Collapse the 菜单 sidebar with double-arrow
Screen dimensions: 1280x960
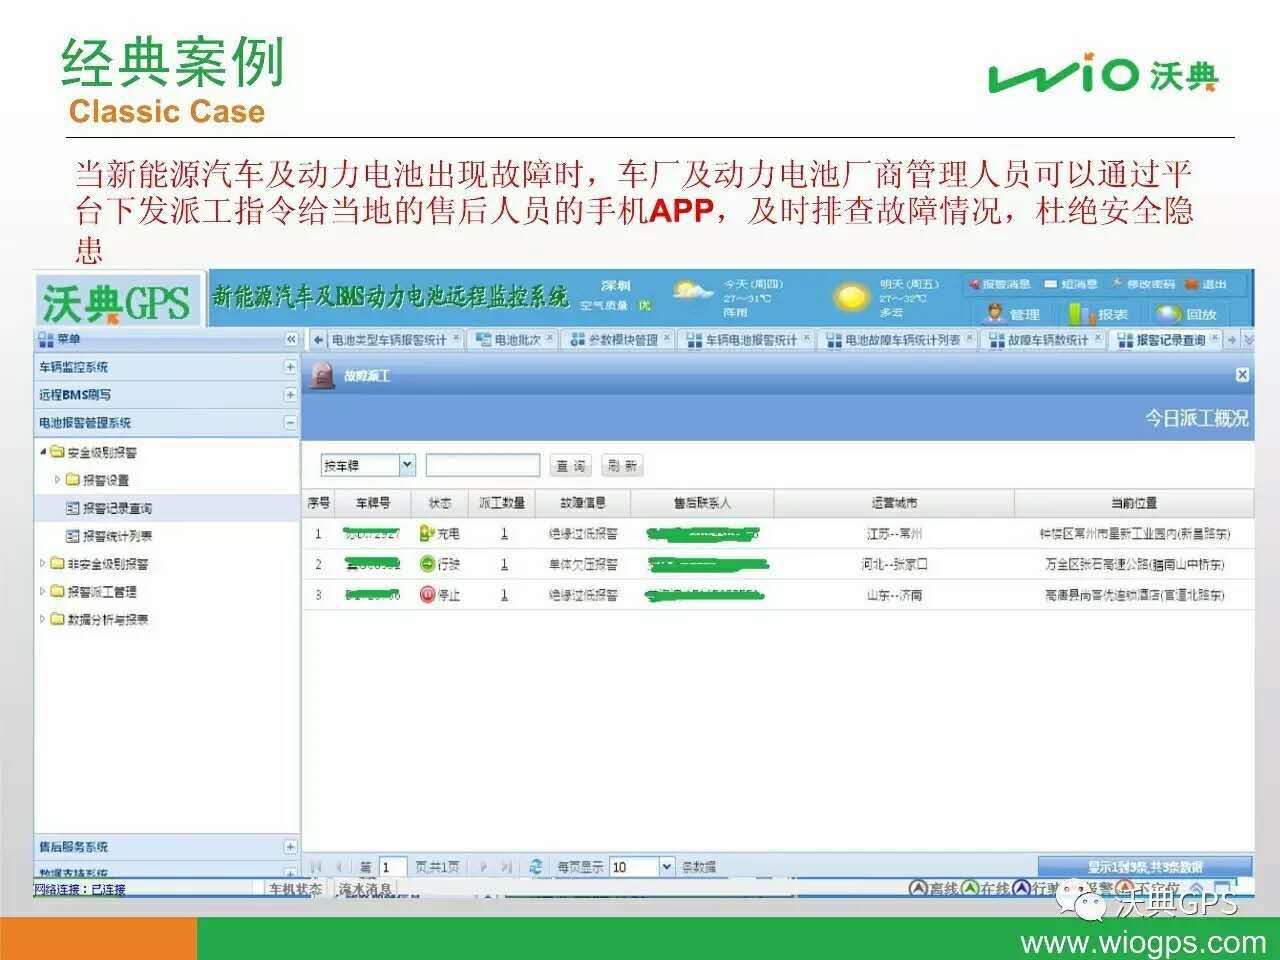tap(290, 340)
